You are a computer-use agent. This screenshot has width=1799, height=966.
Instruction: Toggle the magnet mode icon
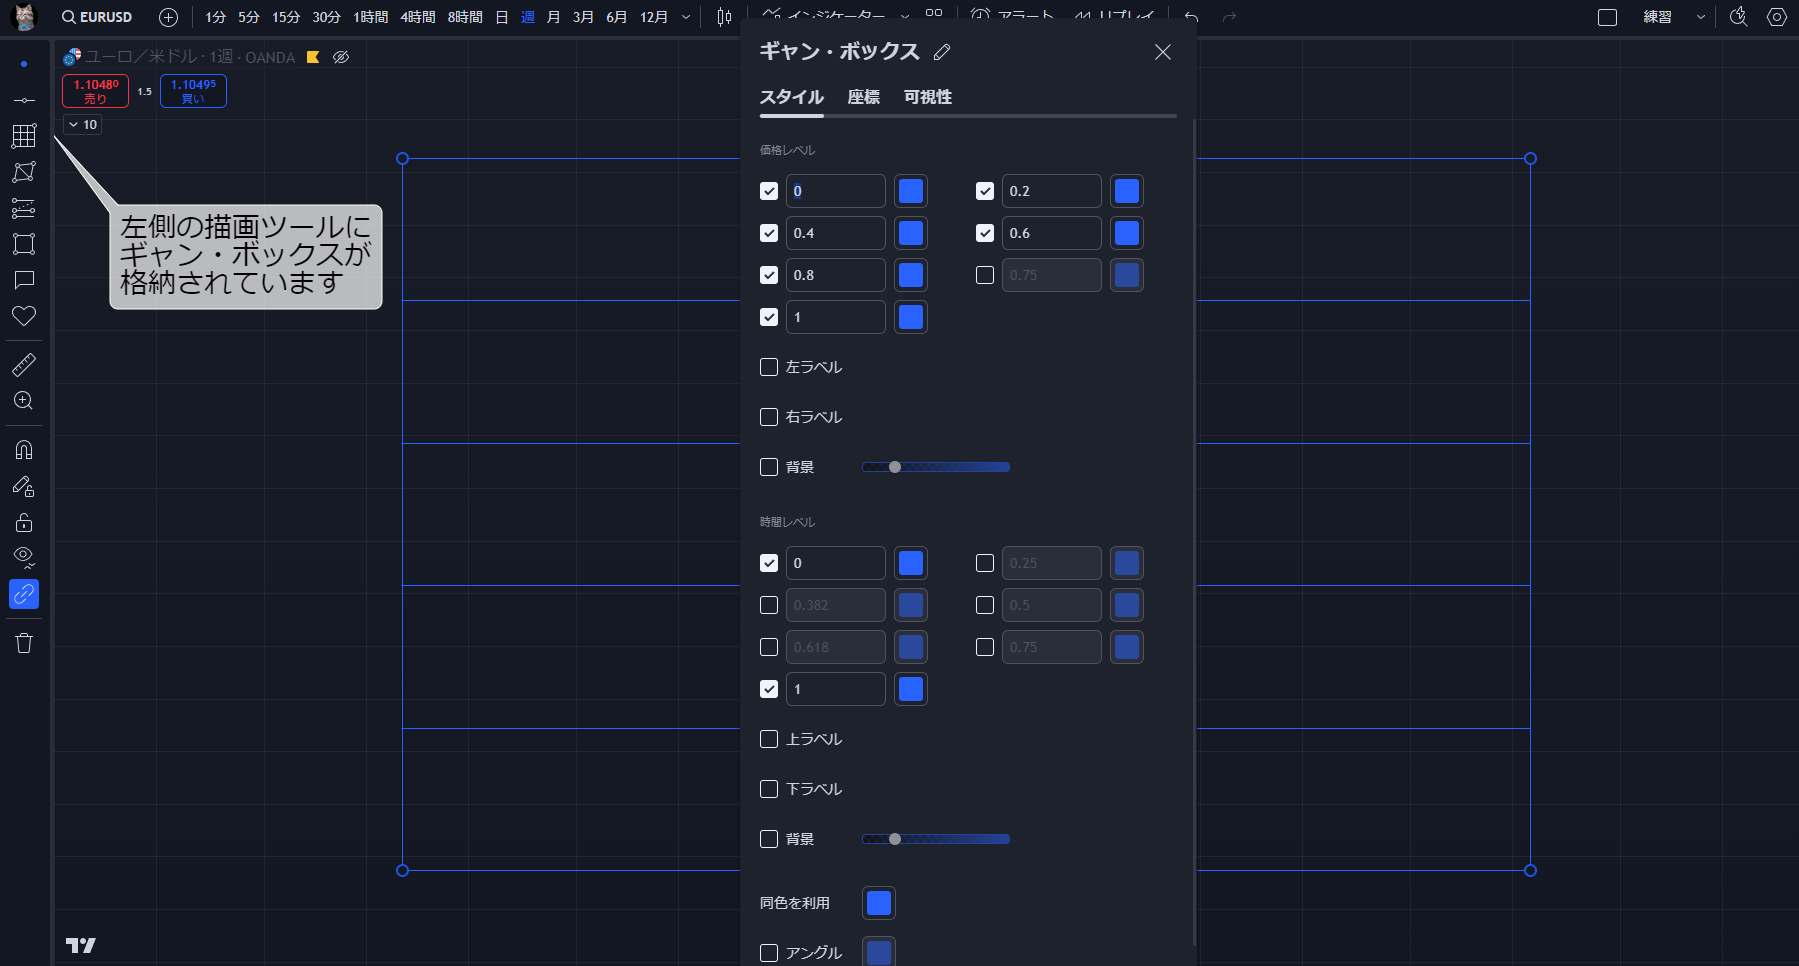pos(24,449)
